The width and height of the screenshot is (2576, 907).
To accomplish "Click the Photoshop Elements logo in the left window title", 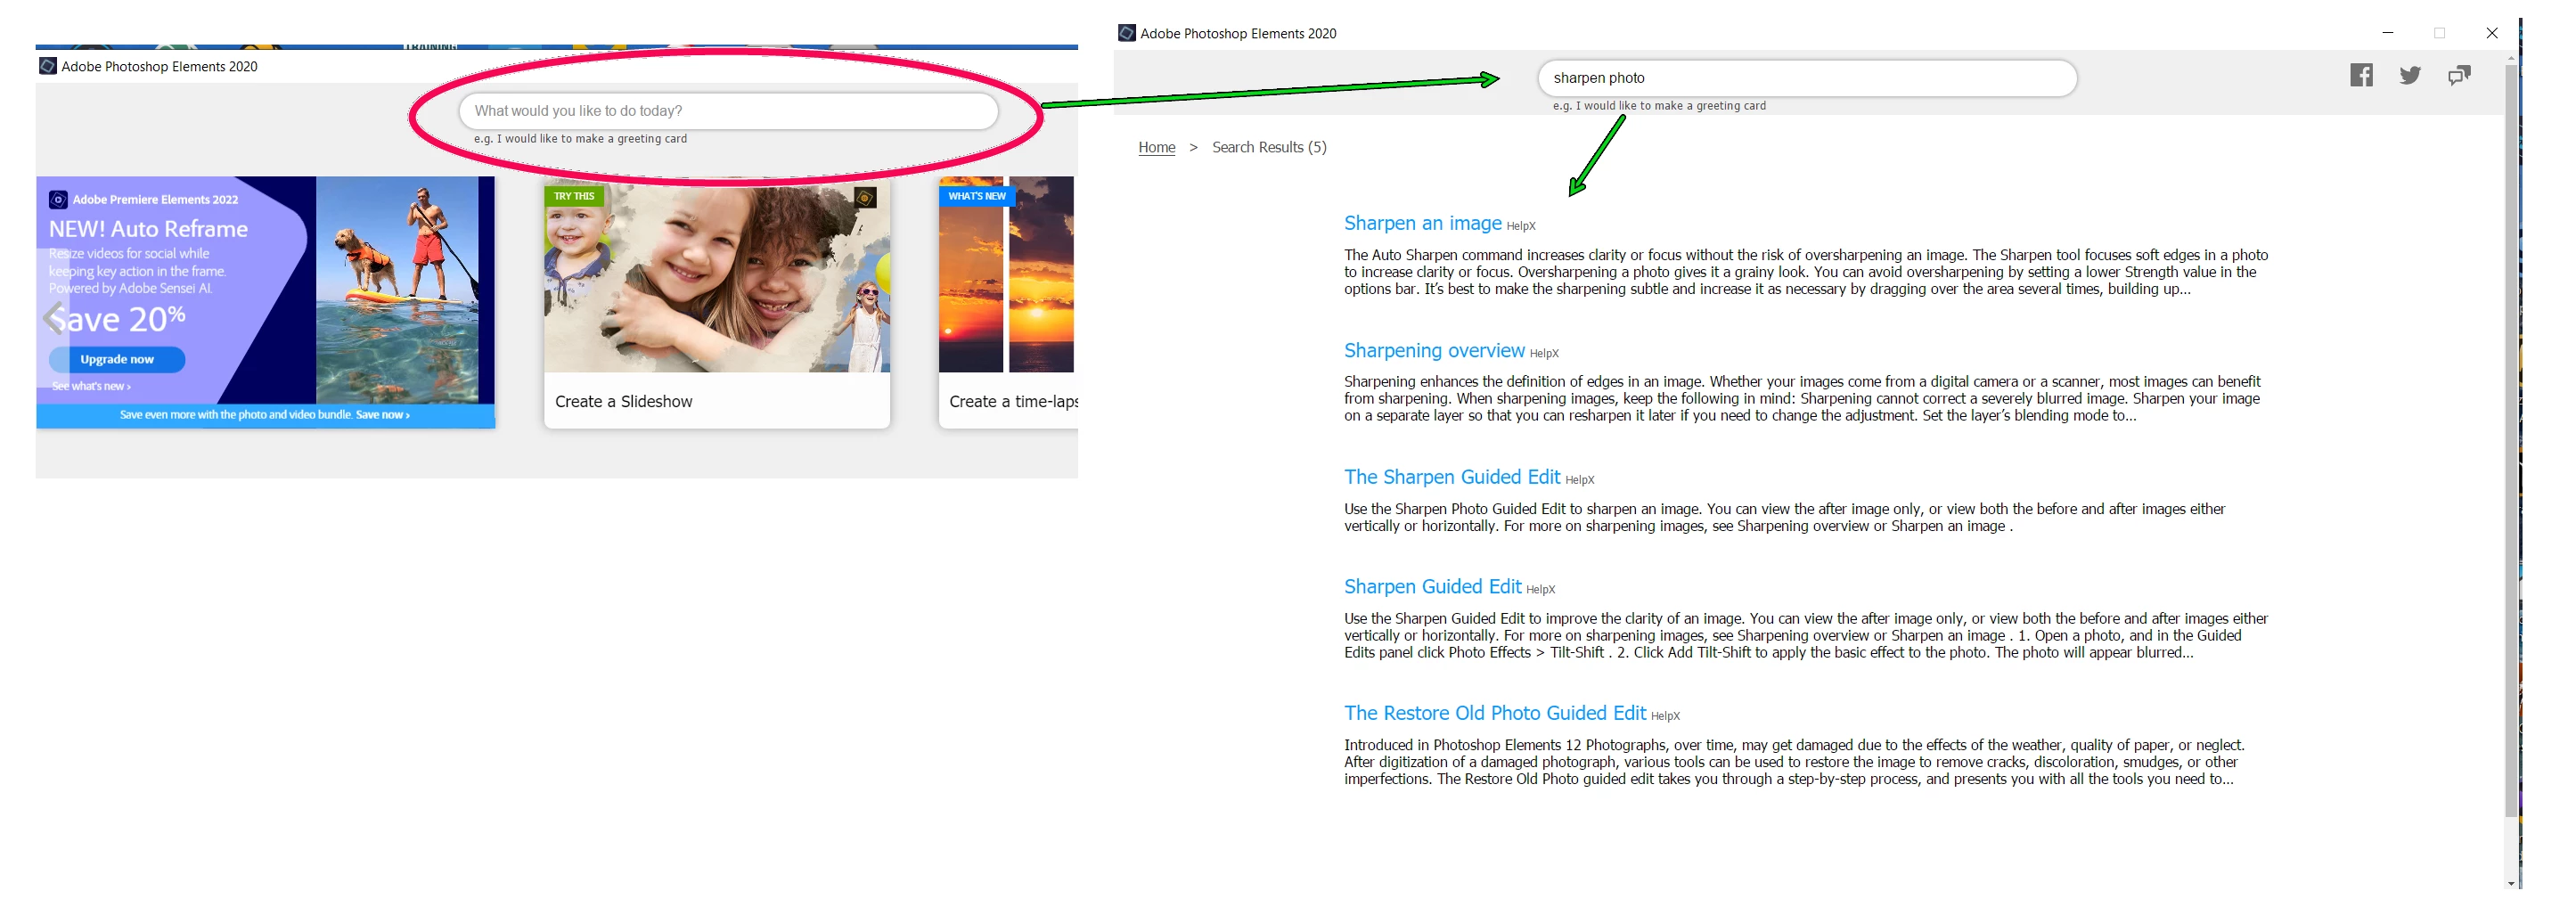I will coord(47,66).
